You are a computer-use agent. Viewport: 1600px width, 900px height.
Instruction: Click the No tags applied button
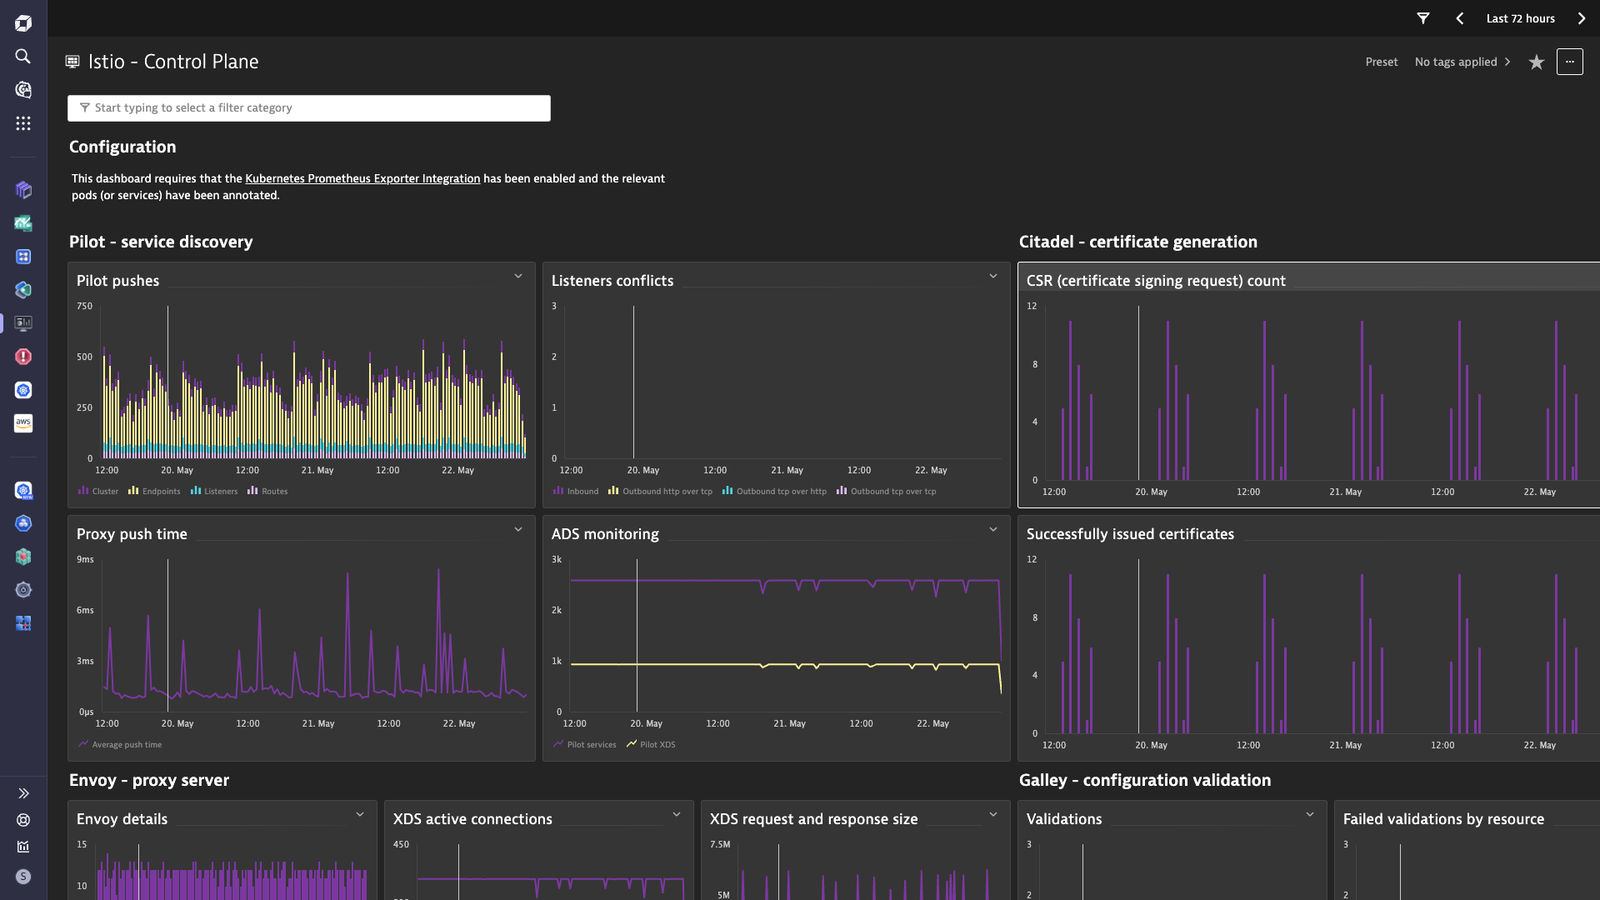(1463, 62)
